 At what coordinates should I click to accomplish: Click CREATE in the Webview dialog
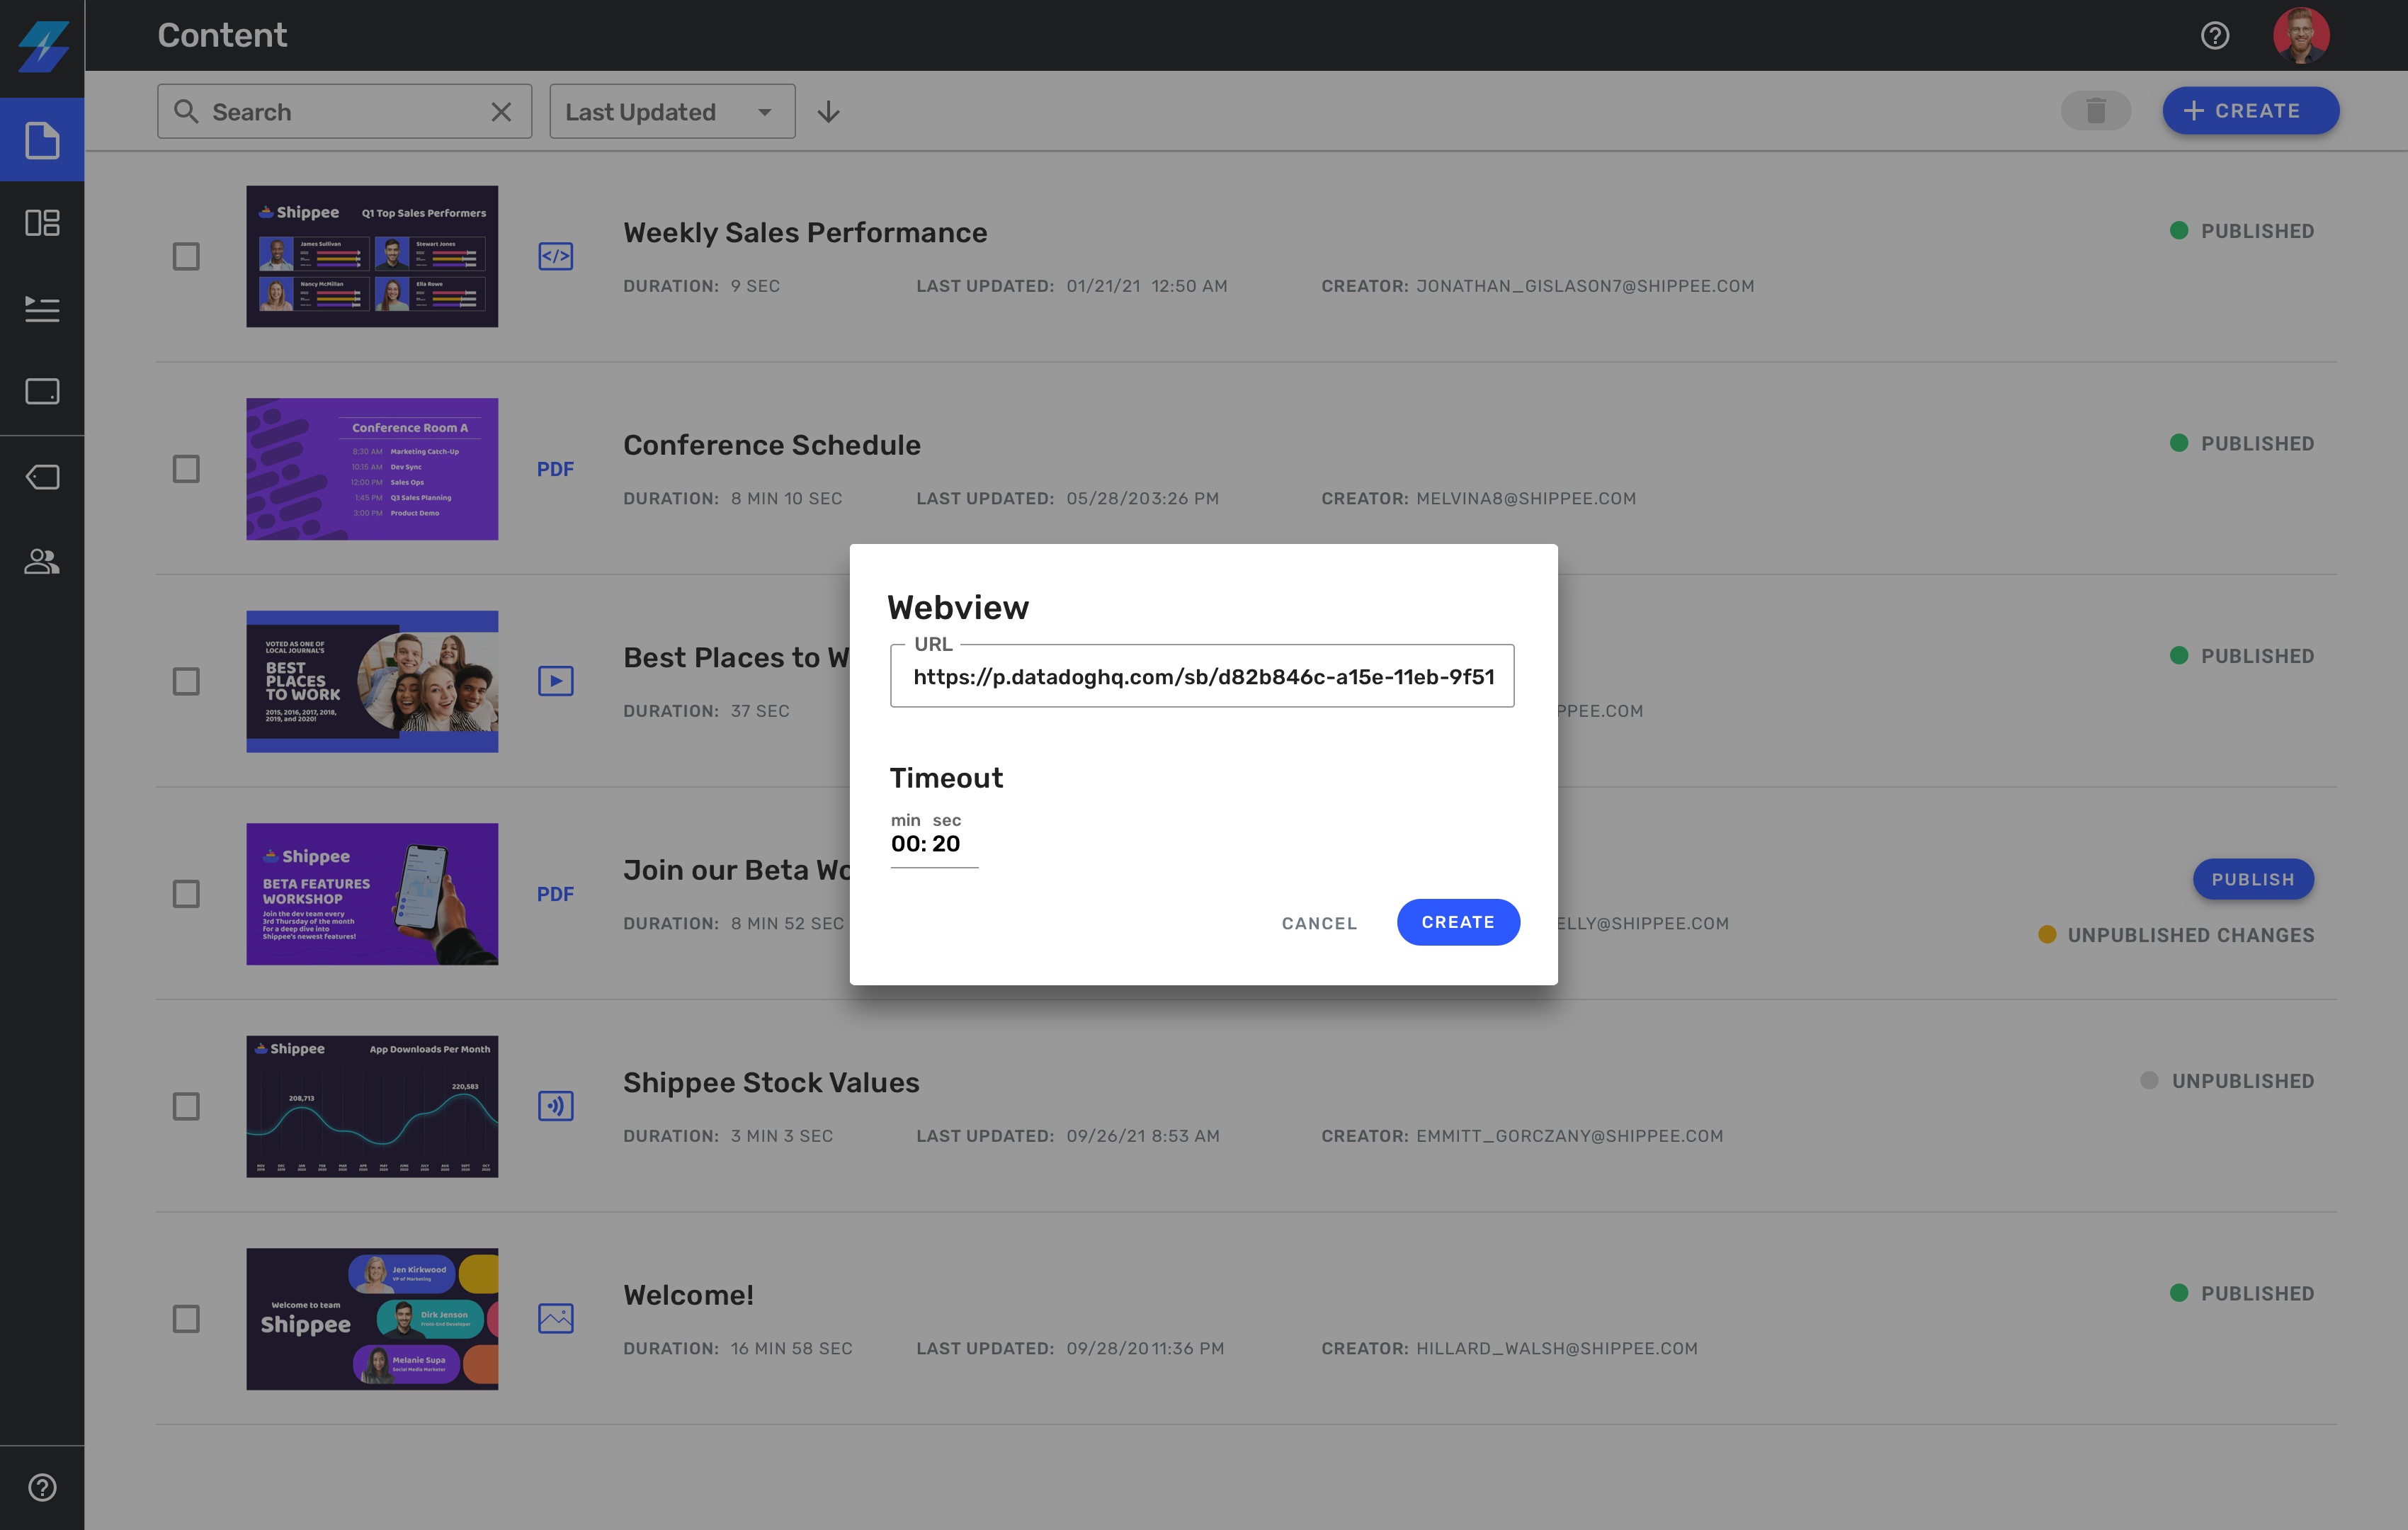coord(1458,922)
